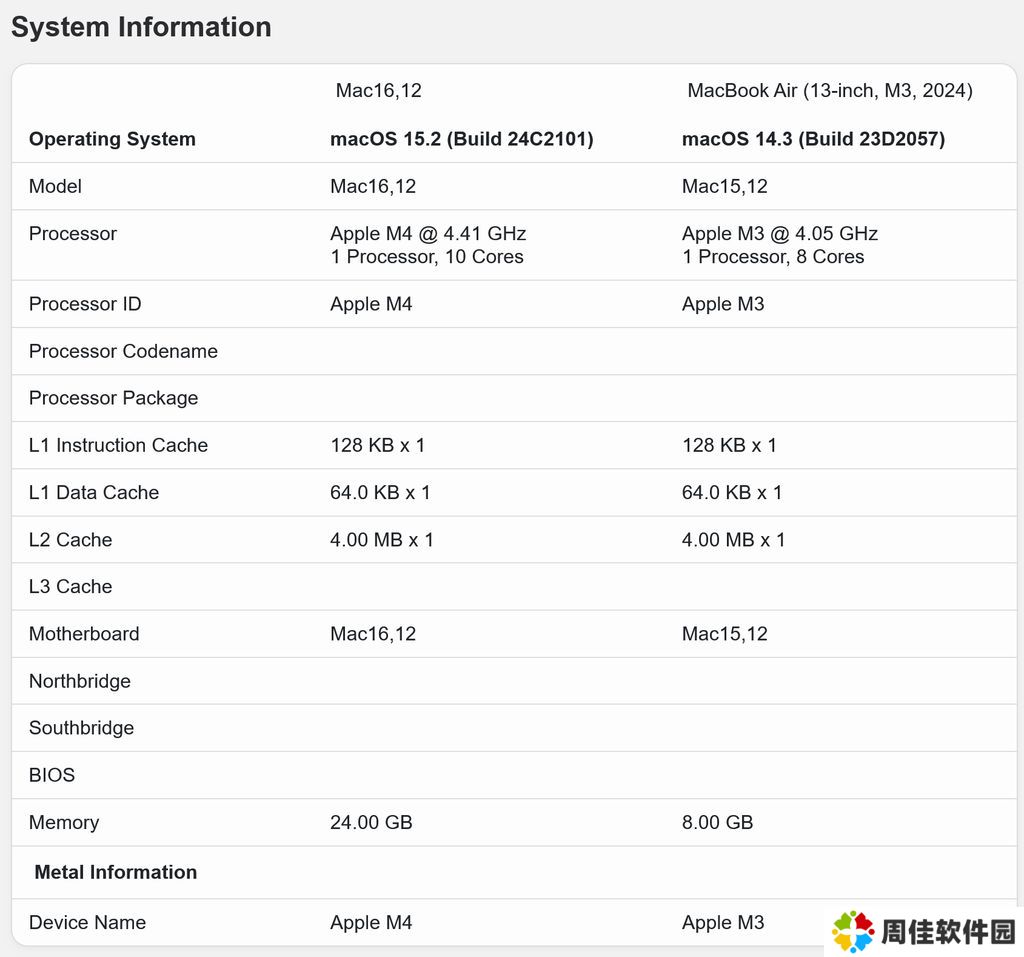Click the Southbridge label
The width and height of the screenshot is (1024, 957).
coord(82,728)
